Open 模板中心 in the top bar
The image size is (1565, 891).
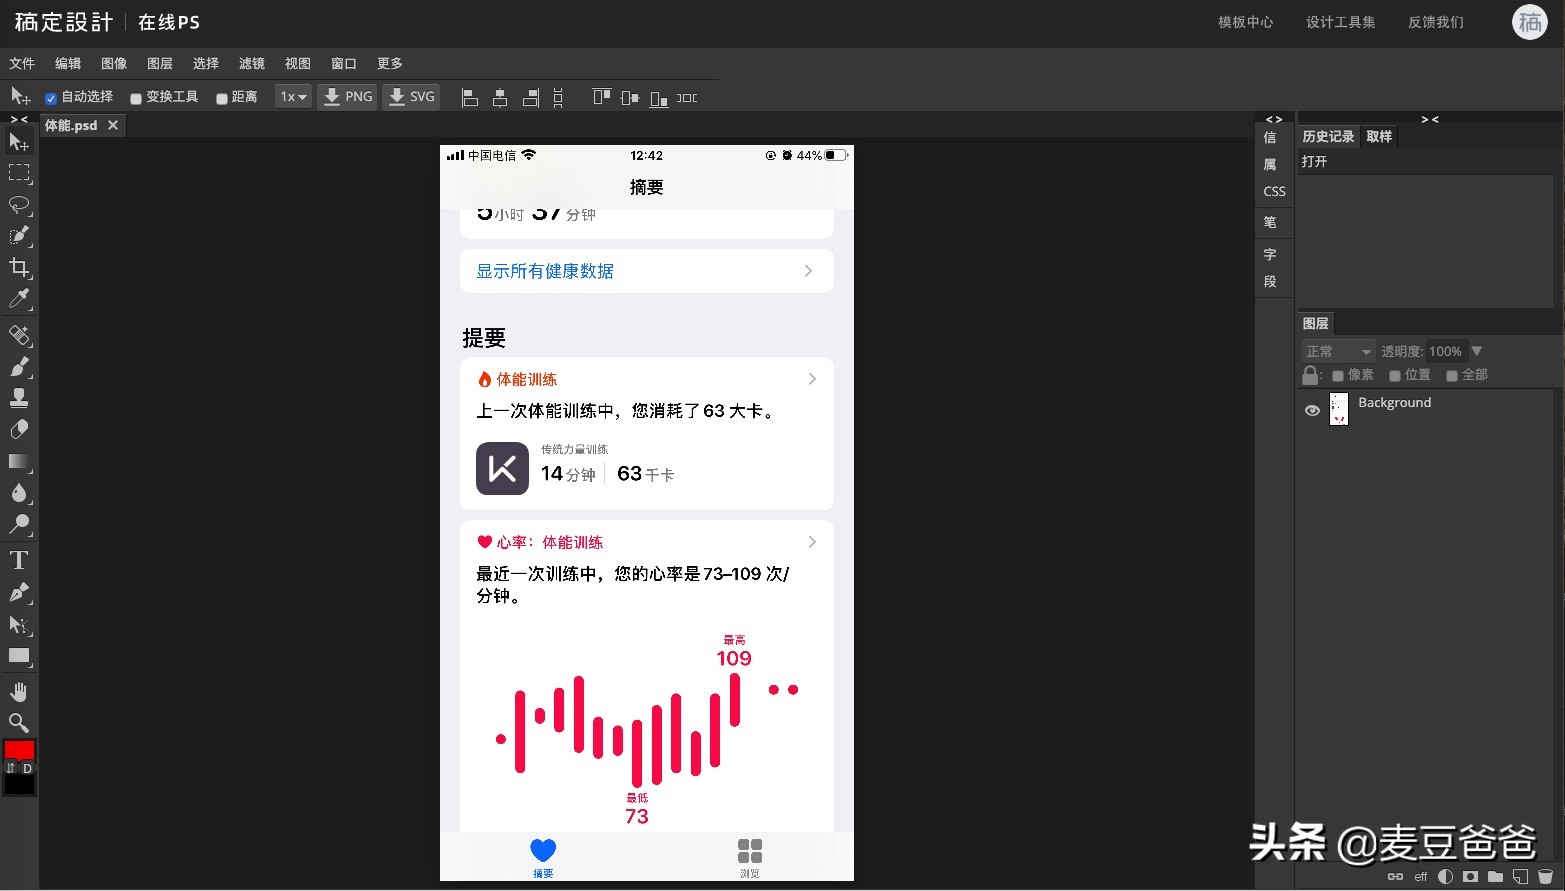tap(1245, 22)
